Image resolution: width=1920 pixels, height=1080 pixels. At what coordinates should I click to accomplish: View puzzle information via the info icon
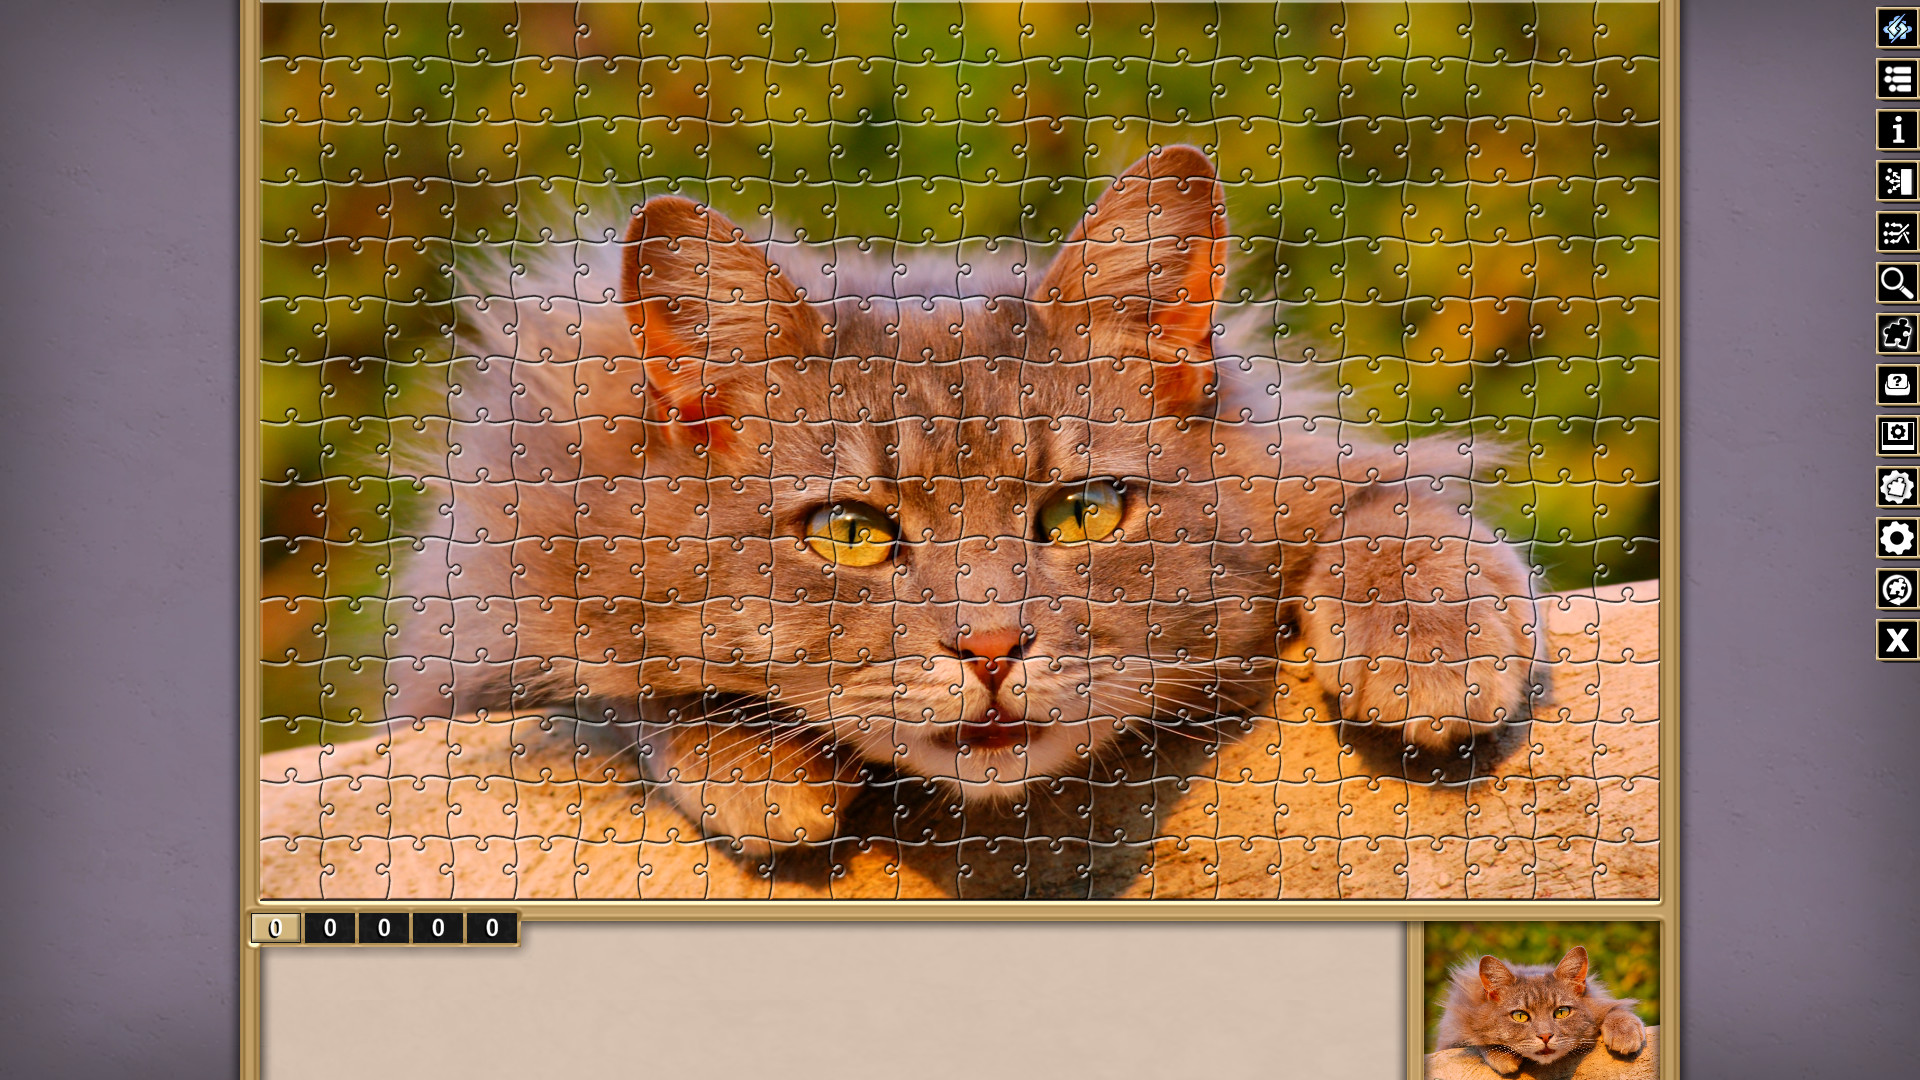click(x=1896, y=130)
